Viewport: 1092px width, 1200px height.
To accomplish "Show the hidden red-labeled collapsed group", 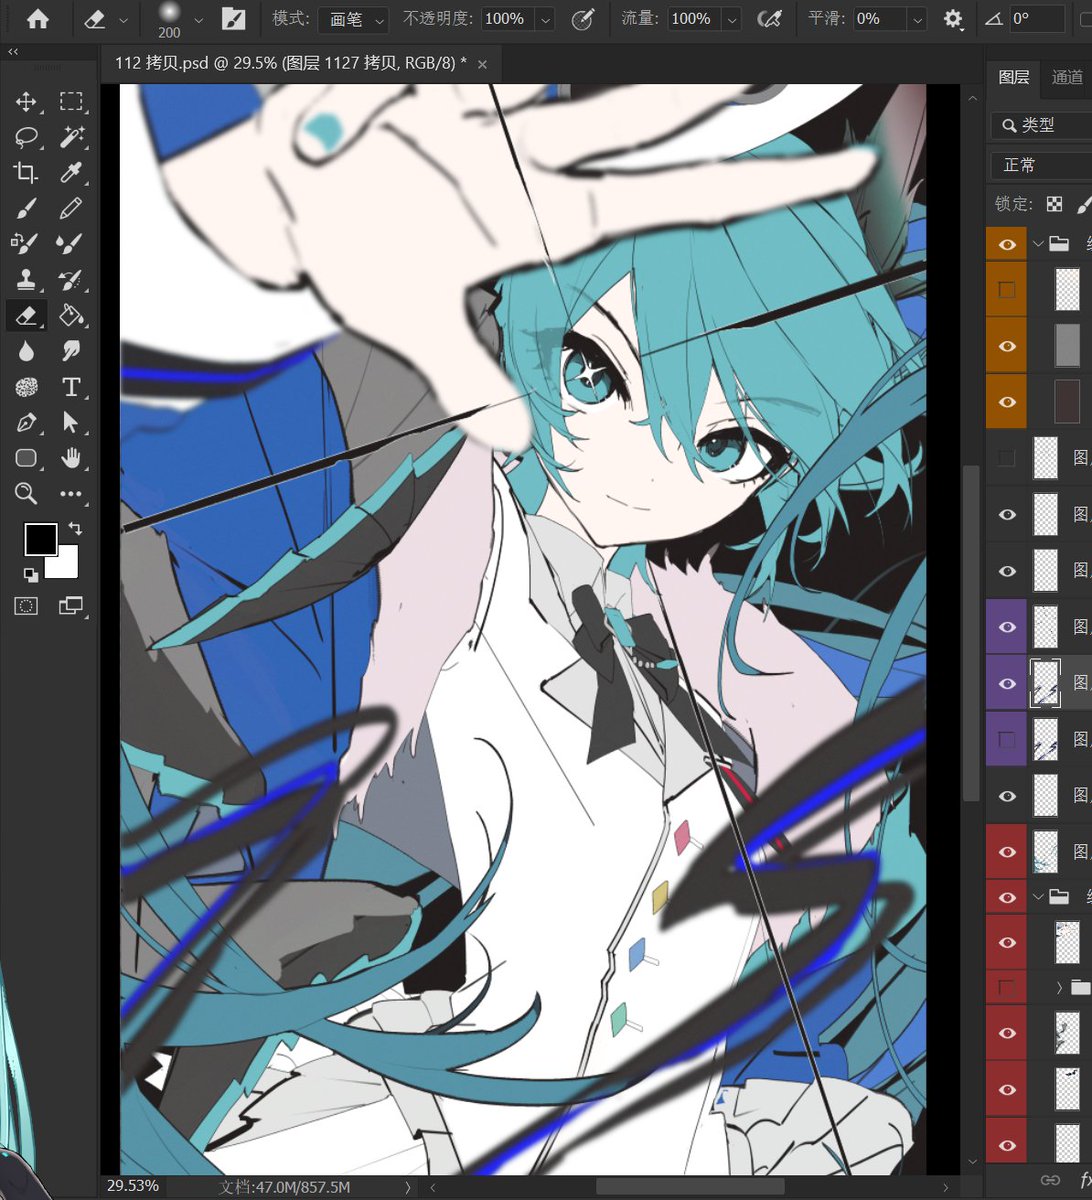I will 1007,988.
